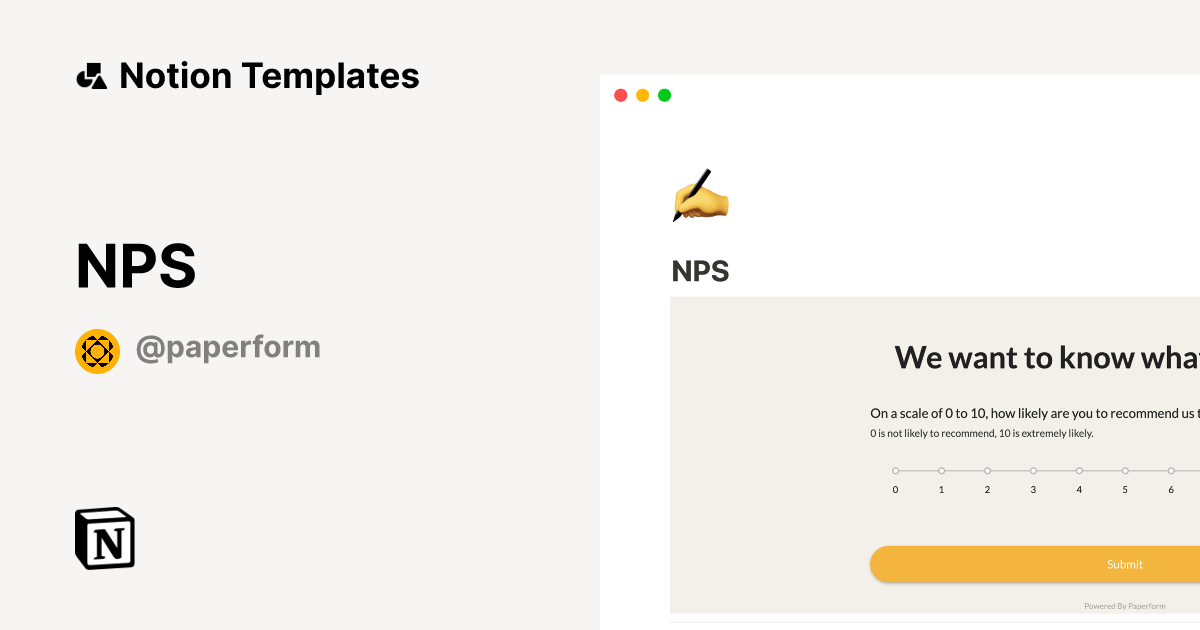Image resolution: width=1200 pixels, height=630 pixels.
Task: Click the writing hand emoji above the form
Action: point(700,196)
